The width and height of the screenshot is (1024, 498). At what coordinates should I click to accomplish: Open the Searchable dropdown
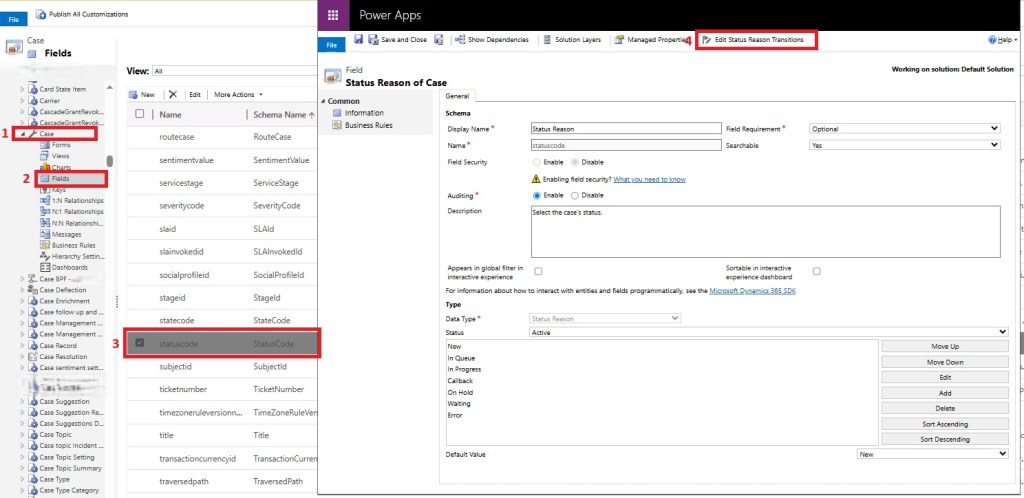pyautogui.click(x=904, y=144)
